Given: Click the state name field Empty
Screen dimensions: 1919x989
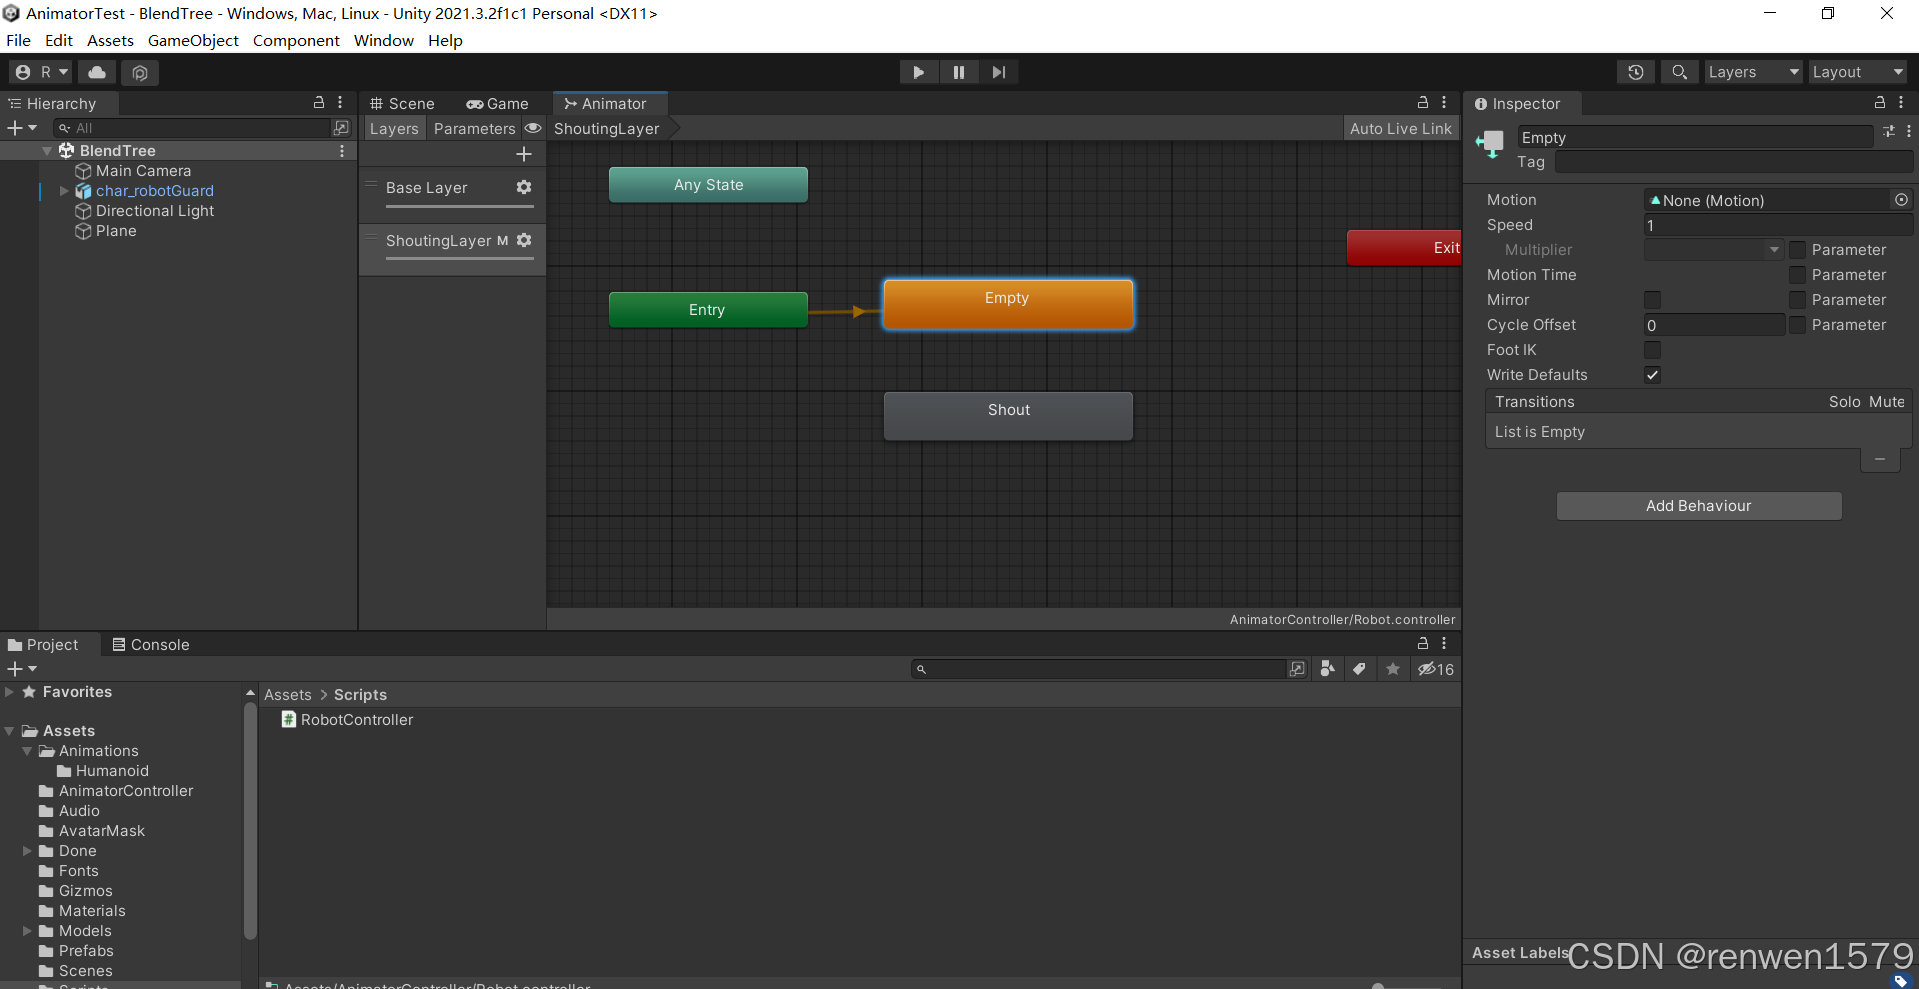Looking at the screenshot, I should (x=1694, y=138).
